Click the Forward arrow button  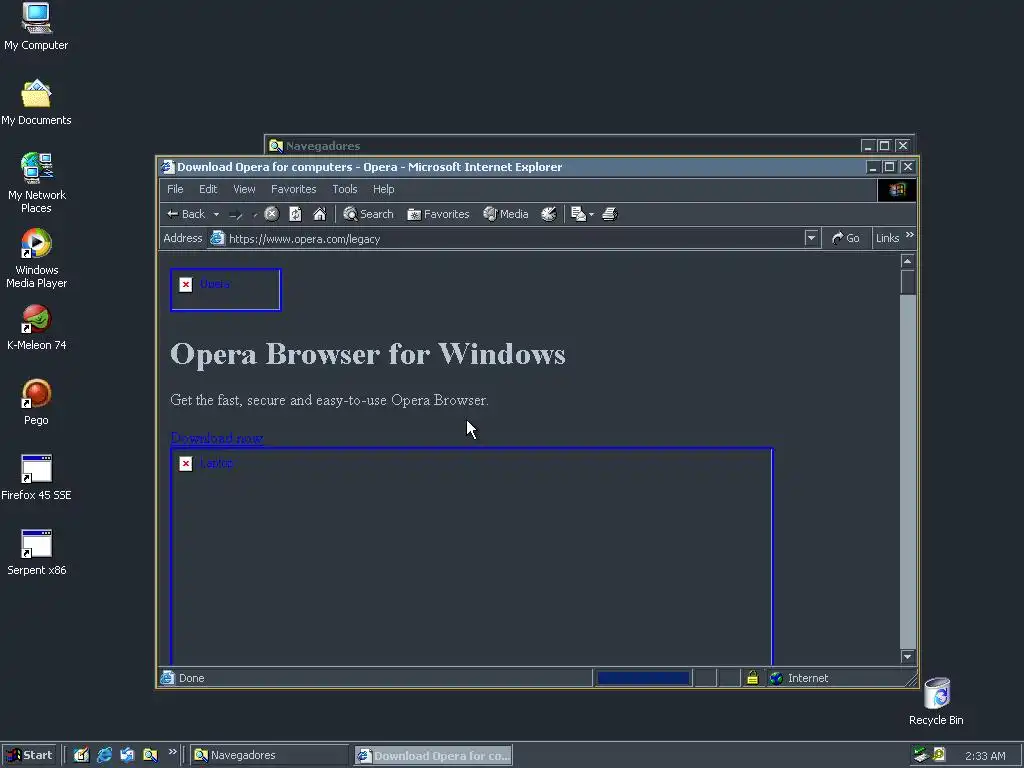tap(236, 214)
